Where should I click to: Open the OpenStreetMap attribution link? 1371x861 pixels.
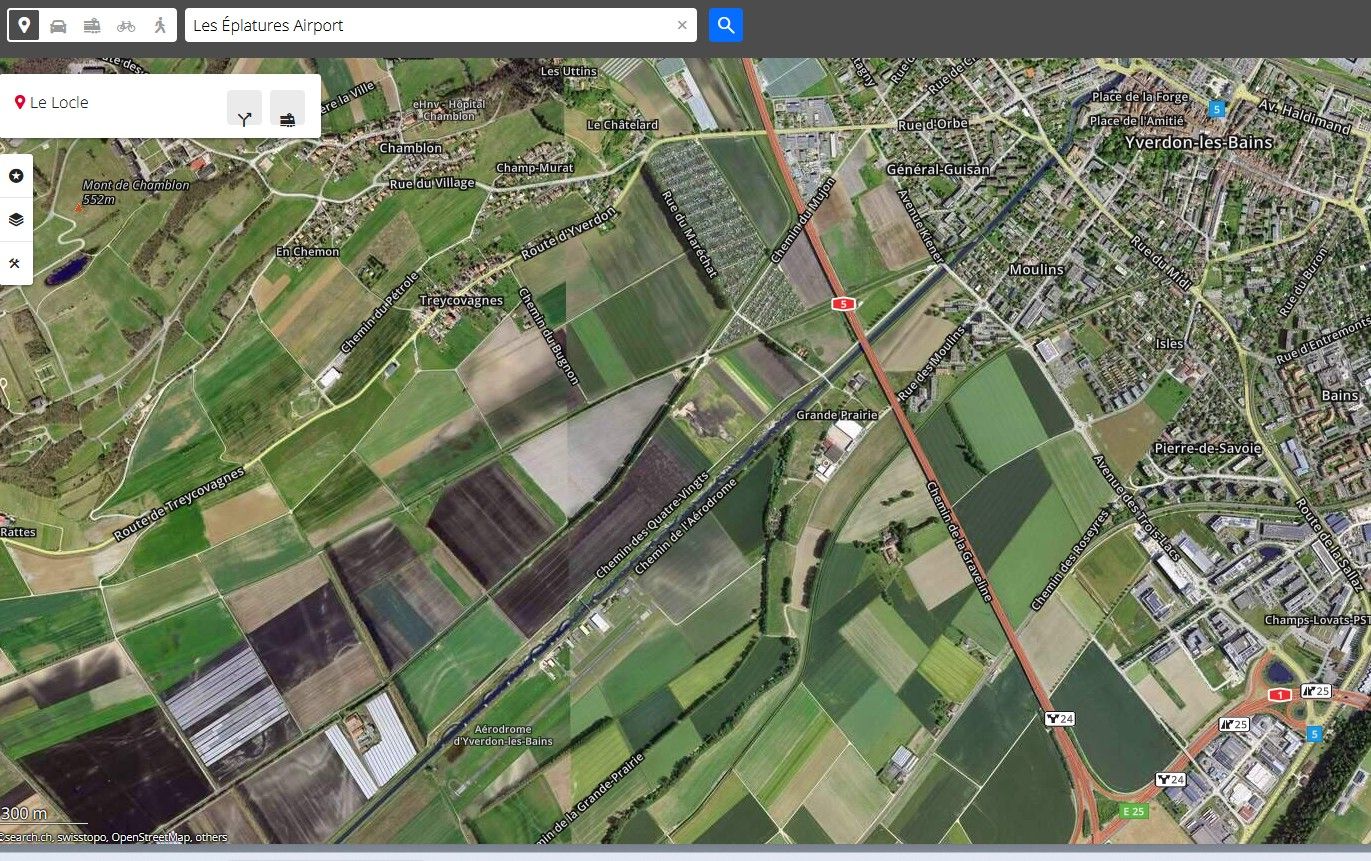tap(151, 837)
